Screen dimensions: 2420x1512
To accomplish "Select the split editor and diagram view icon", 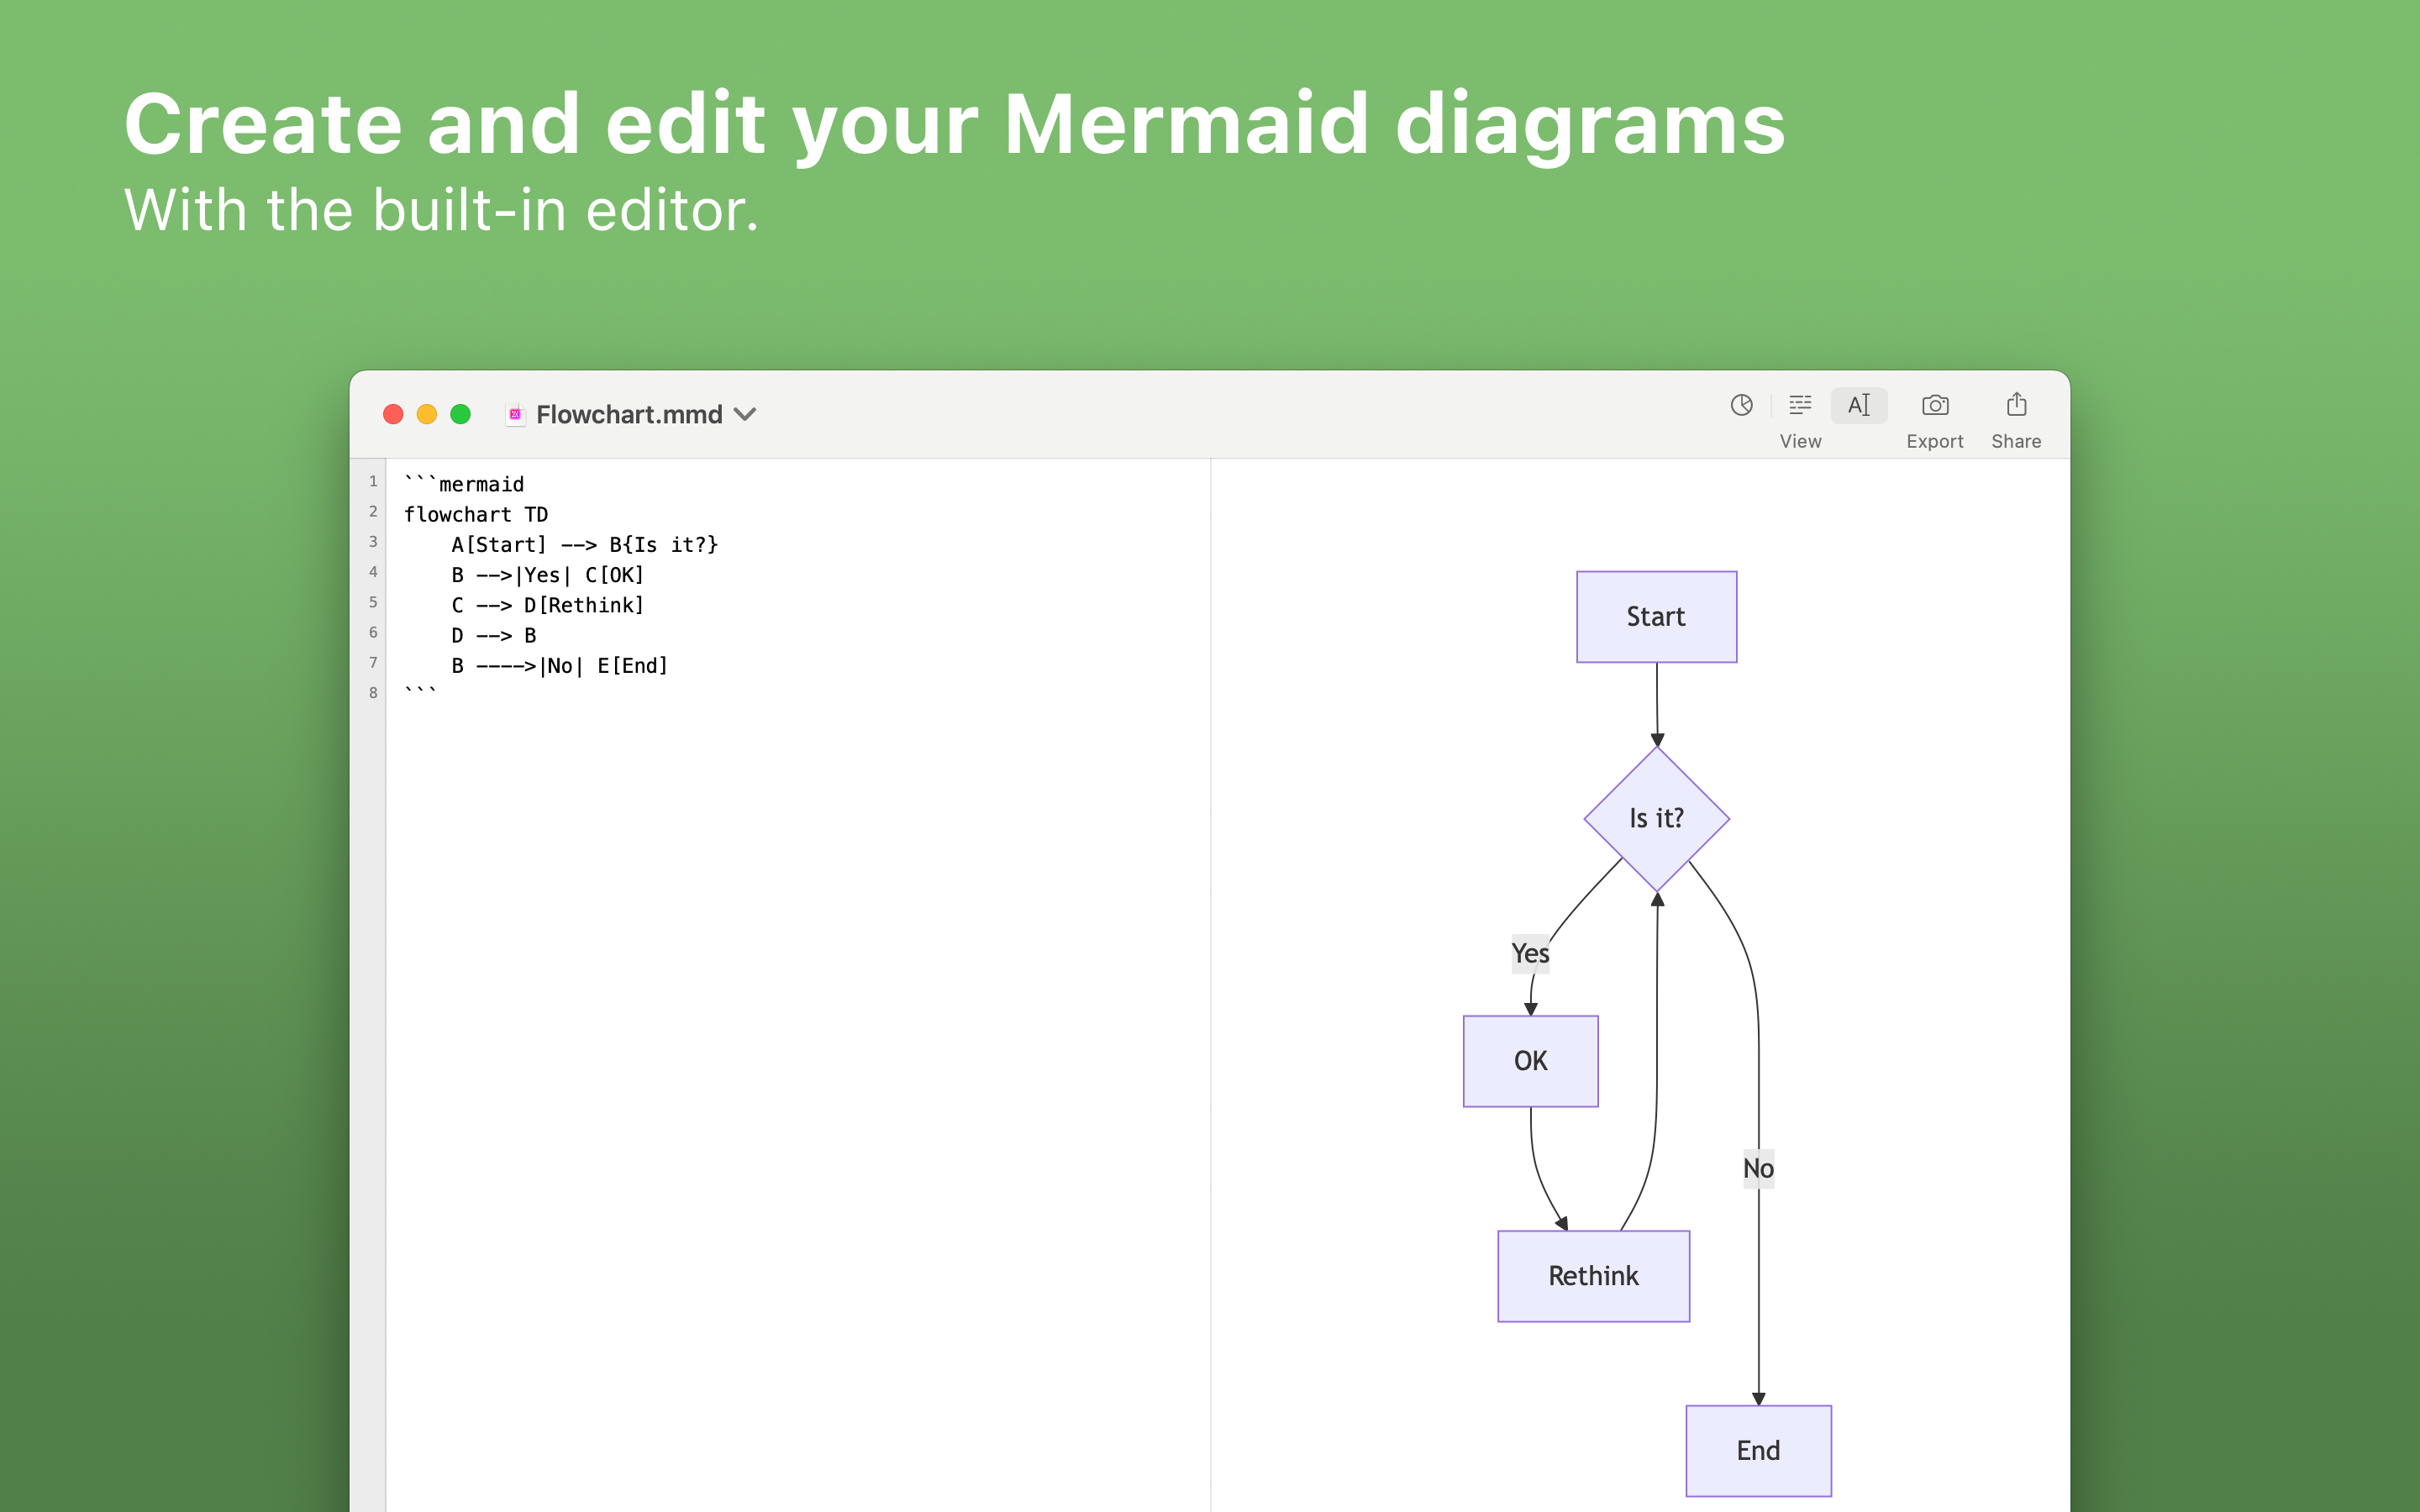I will pyautogui.click(x=1800, y=405).
